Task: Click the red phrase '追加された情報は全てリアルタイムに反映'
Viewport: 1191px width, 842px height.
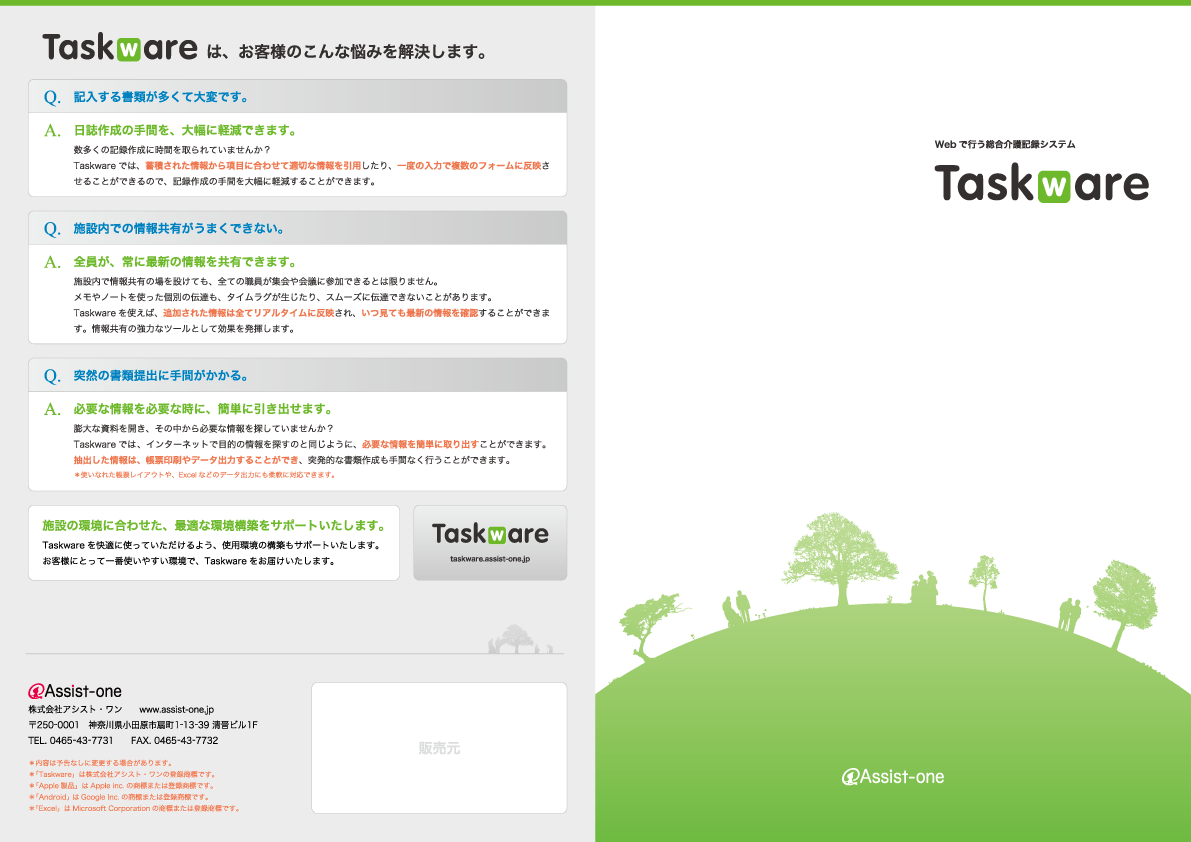Action: 248,313
